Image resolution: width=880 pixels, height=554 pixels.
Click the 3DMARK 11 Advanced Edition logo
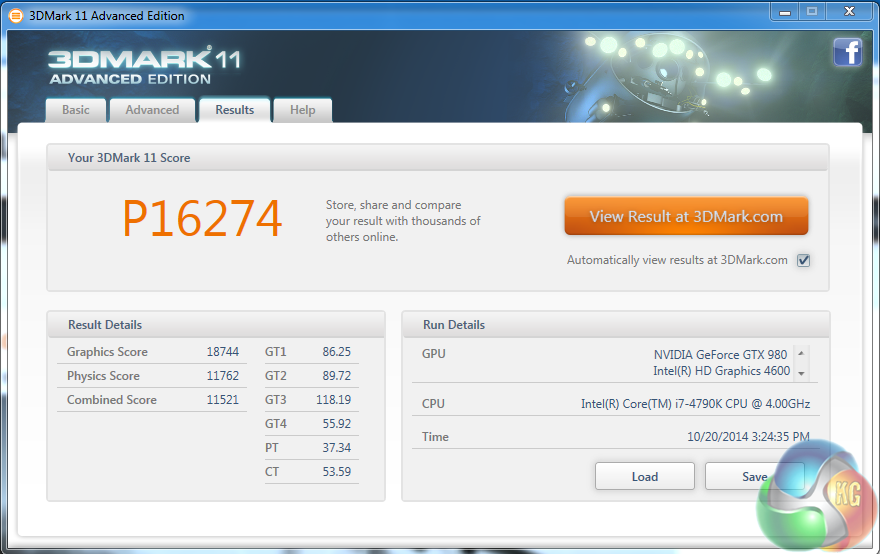click(144, 67)
